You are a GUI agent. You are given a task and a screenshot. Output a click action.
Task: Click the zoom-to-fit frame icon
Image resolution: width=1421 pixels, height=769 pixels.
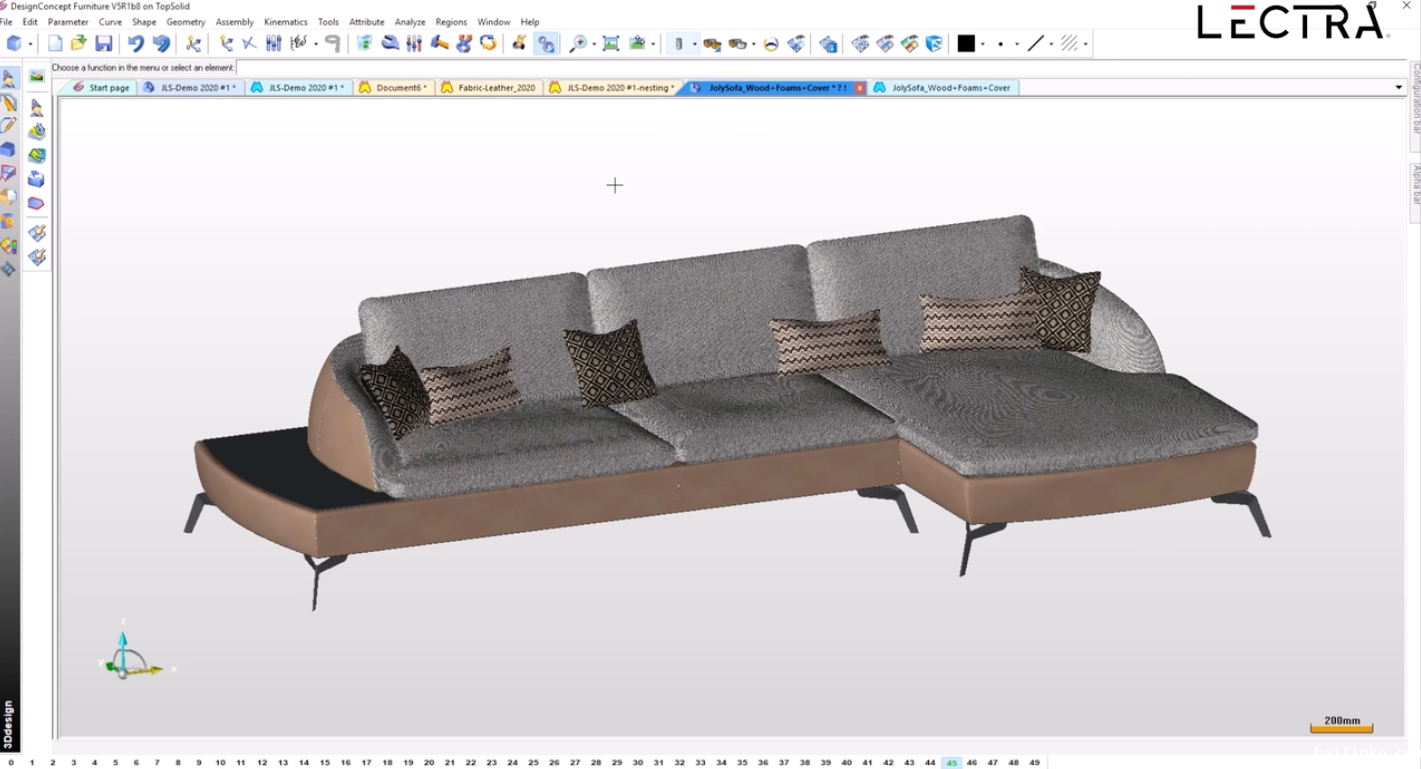611,44
